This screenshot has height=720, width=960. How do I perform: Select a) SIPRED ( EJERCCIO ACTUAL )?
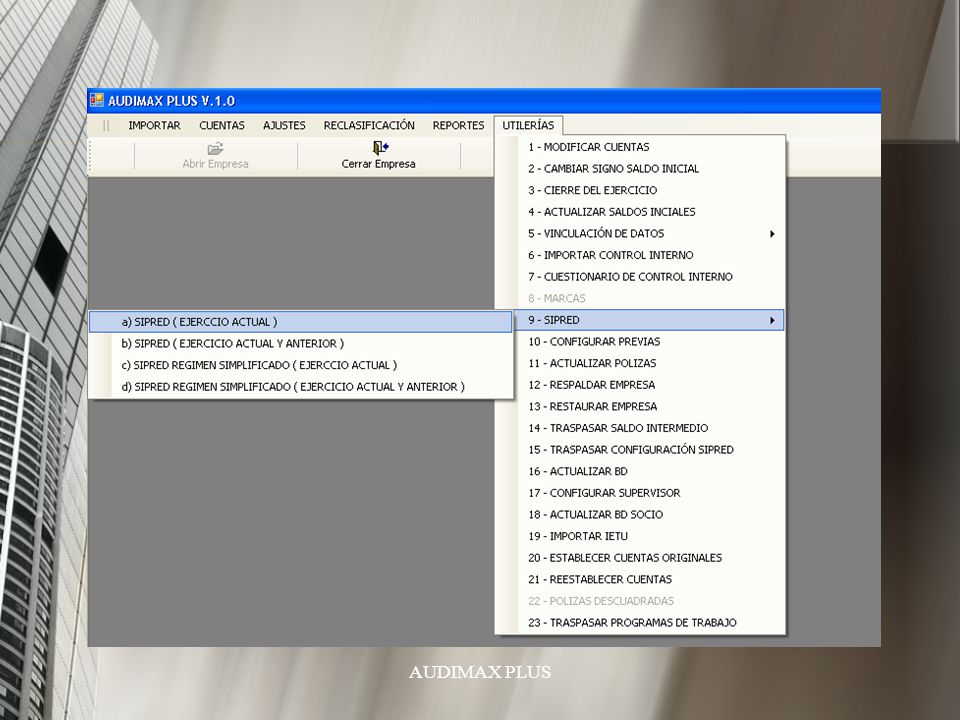(x=301, y=322)
